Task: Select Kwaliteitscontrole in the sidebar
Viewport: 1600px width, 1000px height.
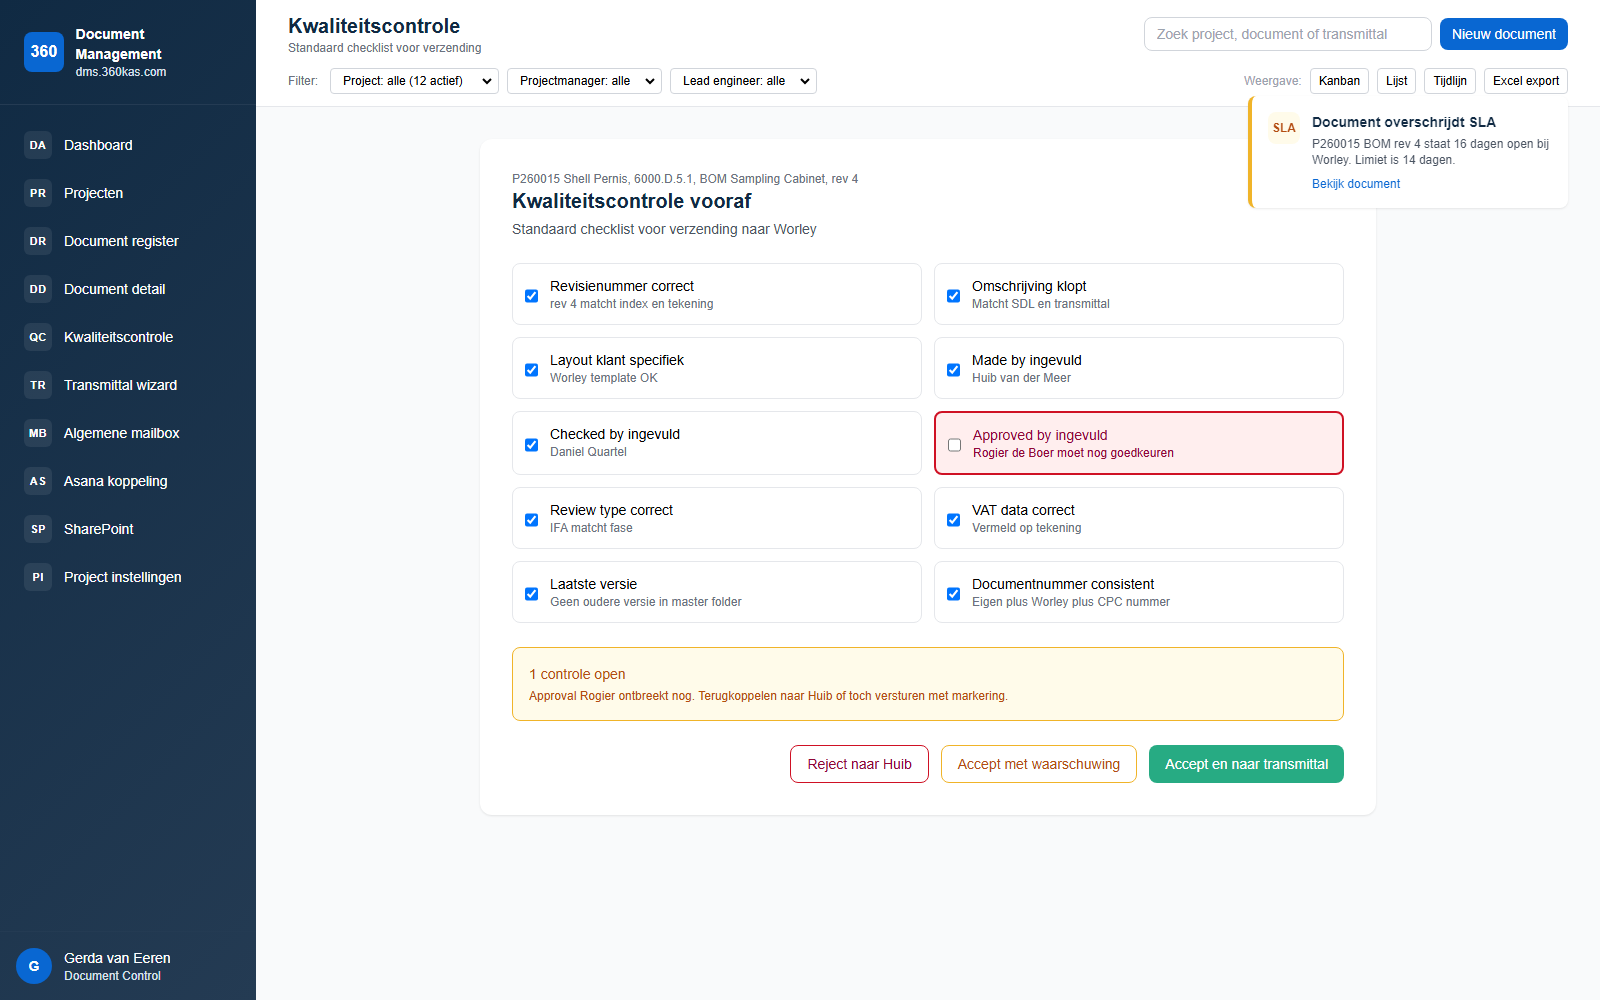Action: [128, 337]
